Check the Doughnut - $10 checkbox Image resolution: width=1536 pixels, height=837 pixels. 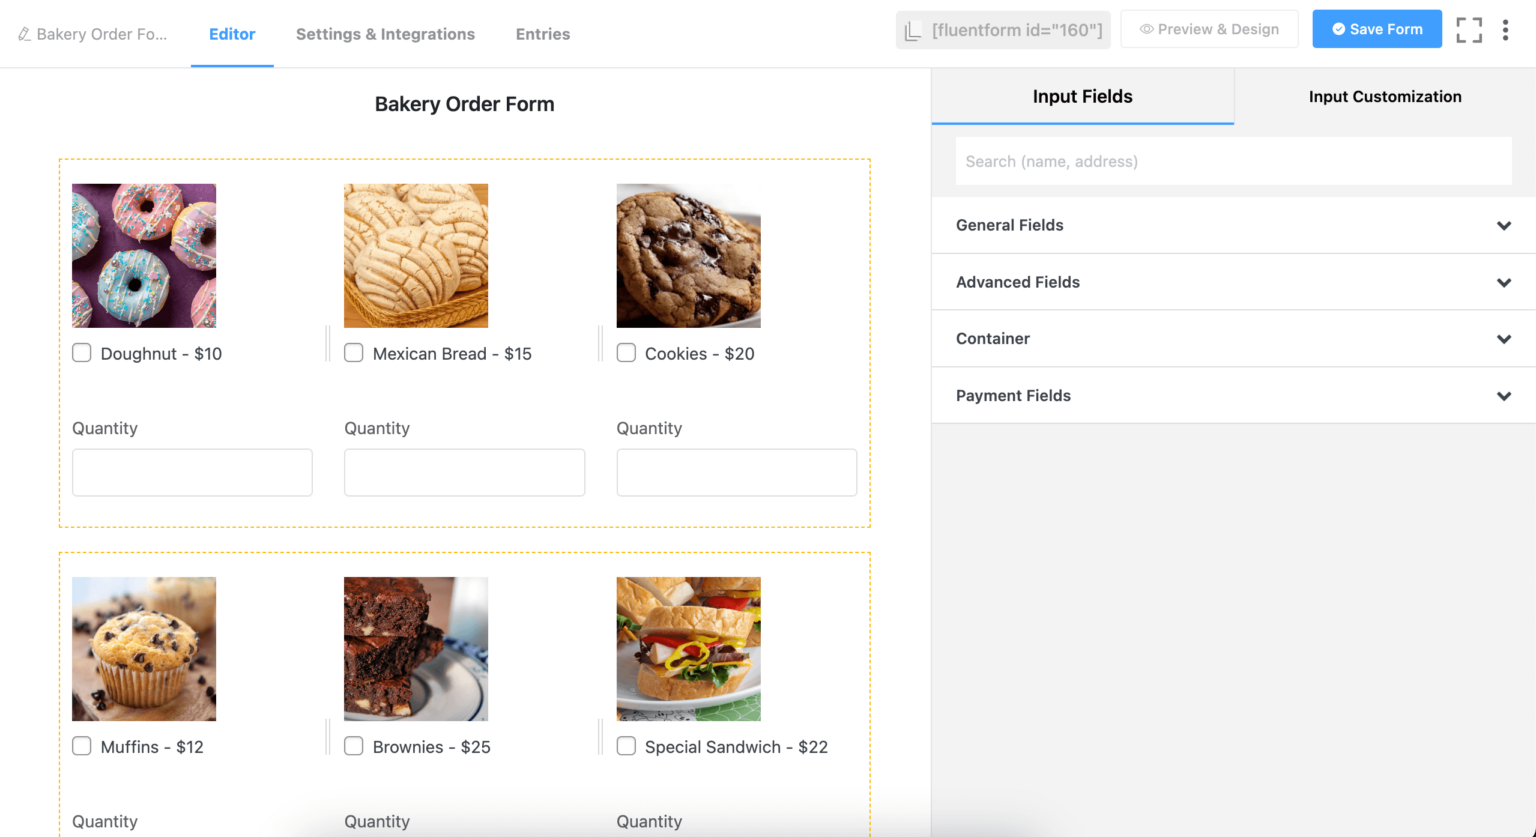tap(81, 353)
